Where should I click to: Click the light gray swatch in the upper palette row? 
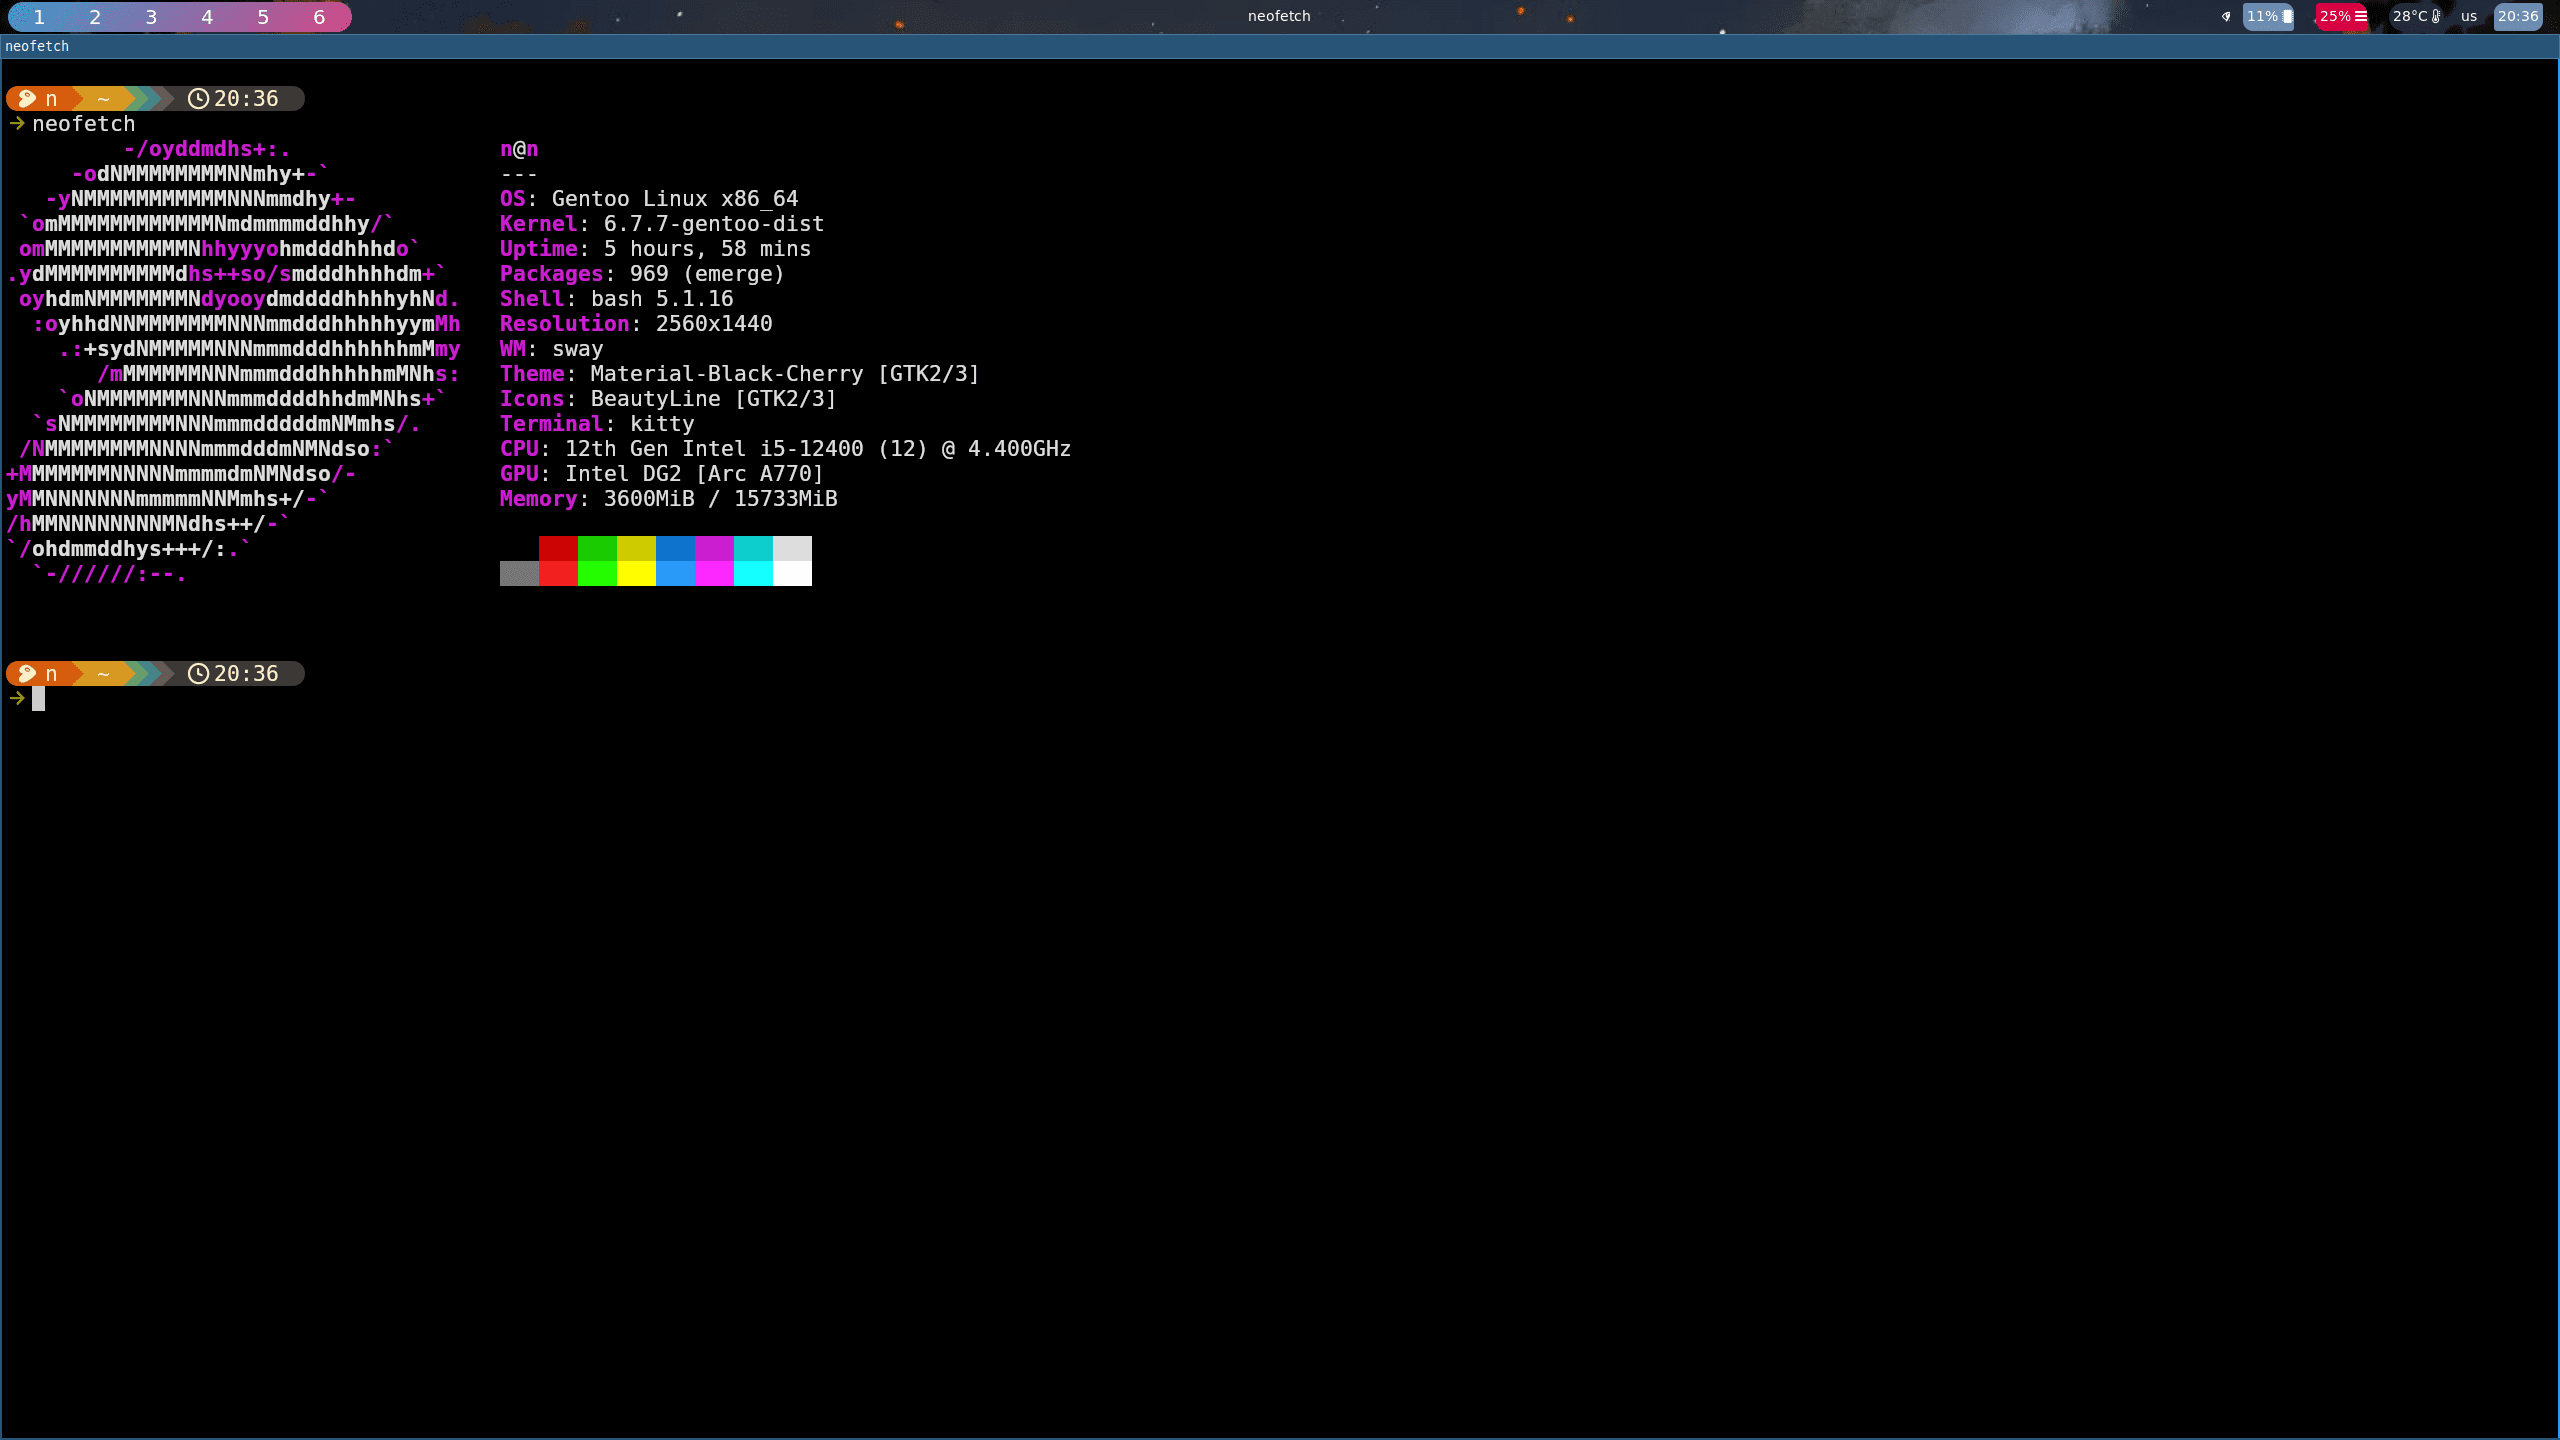coord(792,548)
